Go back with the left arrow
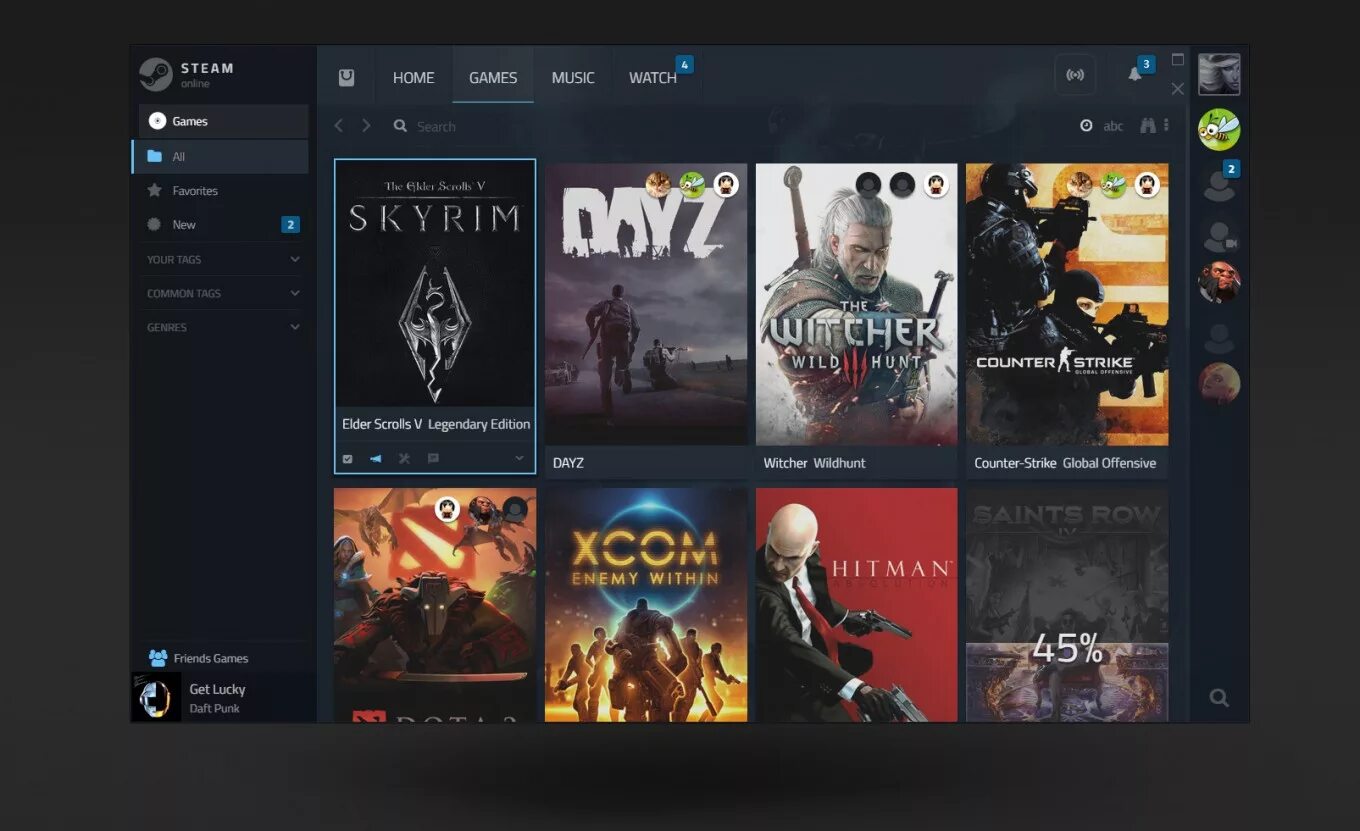Viewport: 1360px width, 831px height. pos(339,125)
